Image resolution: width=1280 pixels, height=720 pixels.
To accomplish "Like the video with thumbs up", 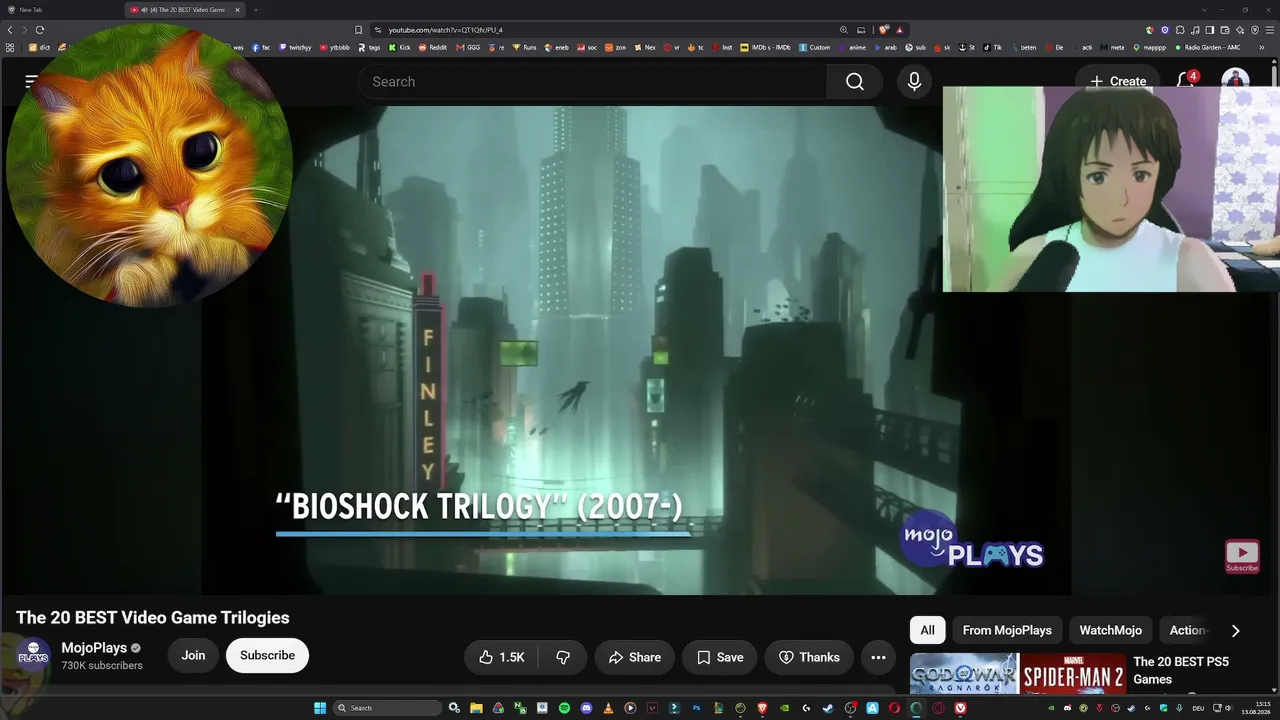I will point(501,657).
